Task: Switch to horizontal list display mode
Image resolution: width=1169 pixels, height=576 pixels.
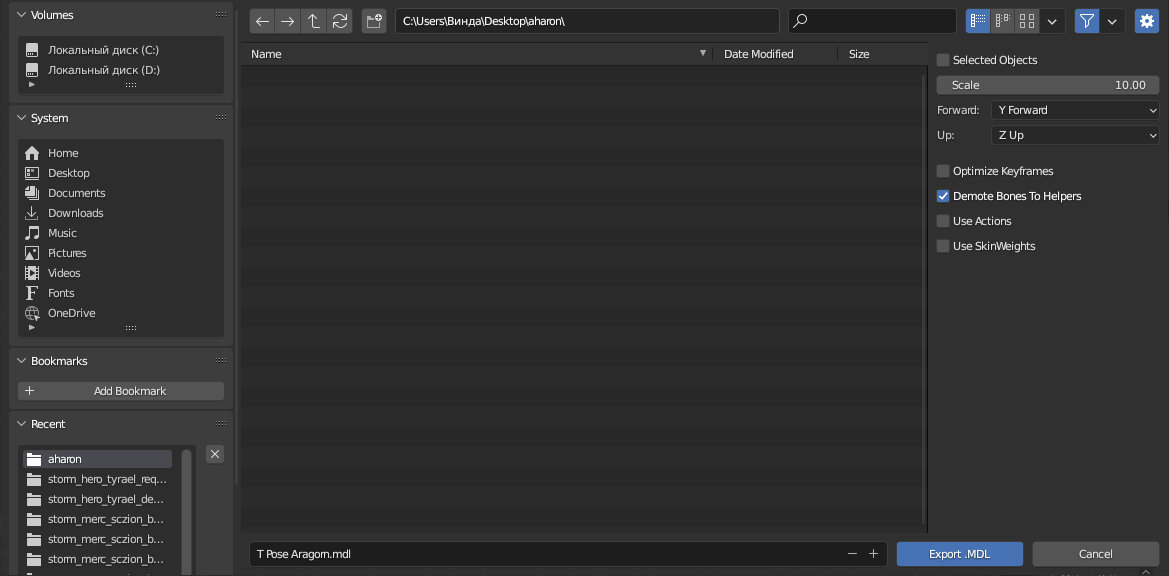Action: (x=1003, y=21)
